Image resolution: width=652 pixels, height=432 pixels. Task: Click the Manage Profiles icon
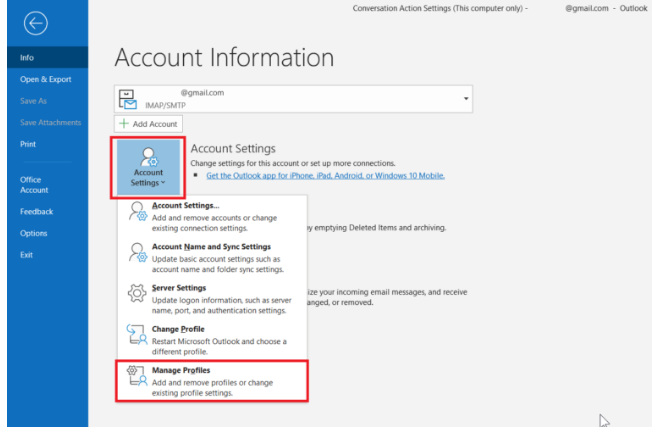[137, 375]
